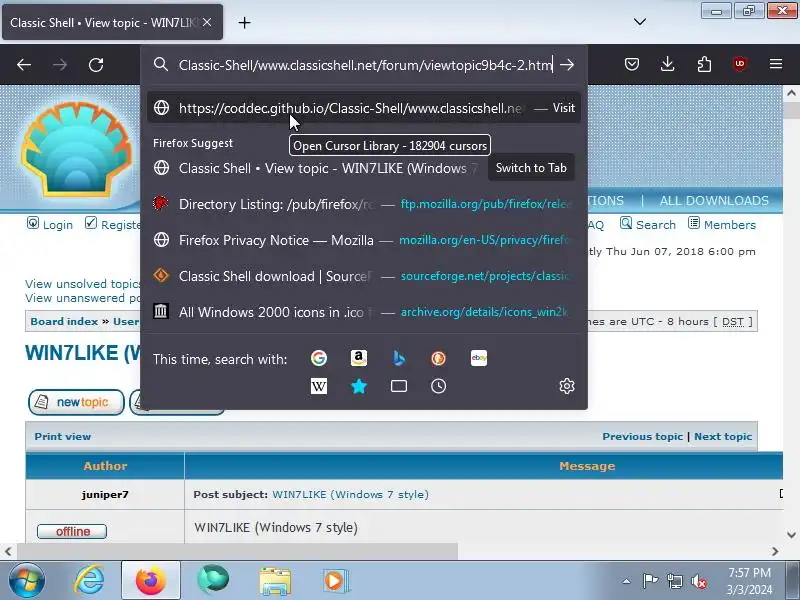Open new tab with plus button
This screenshot has width=800, height=600.
(x=244, y=22)
